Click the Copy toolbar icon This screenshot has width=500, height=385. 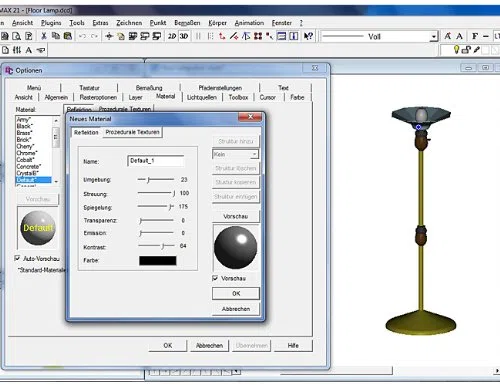coord(56,36)
